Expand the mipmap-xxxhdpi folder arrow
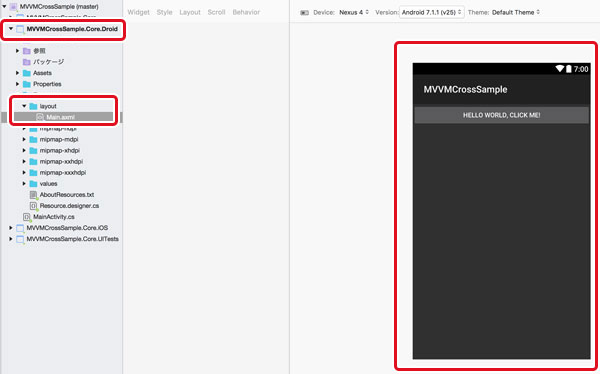600x374 pixels. tap(24, 173)
